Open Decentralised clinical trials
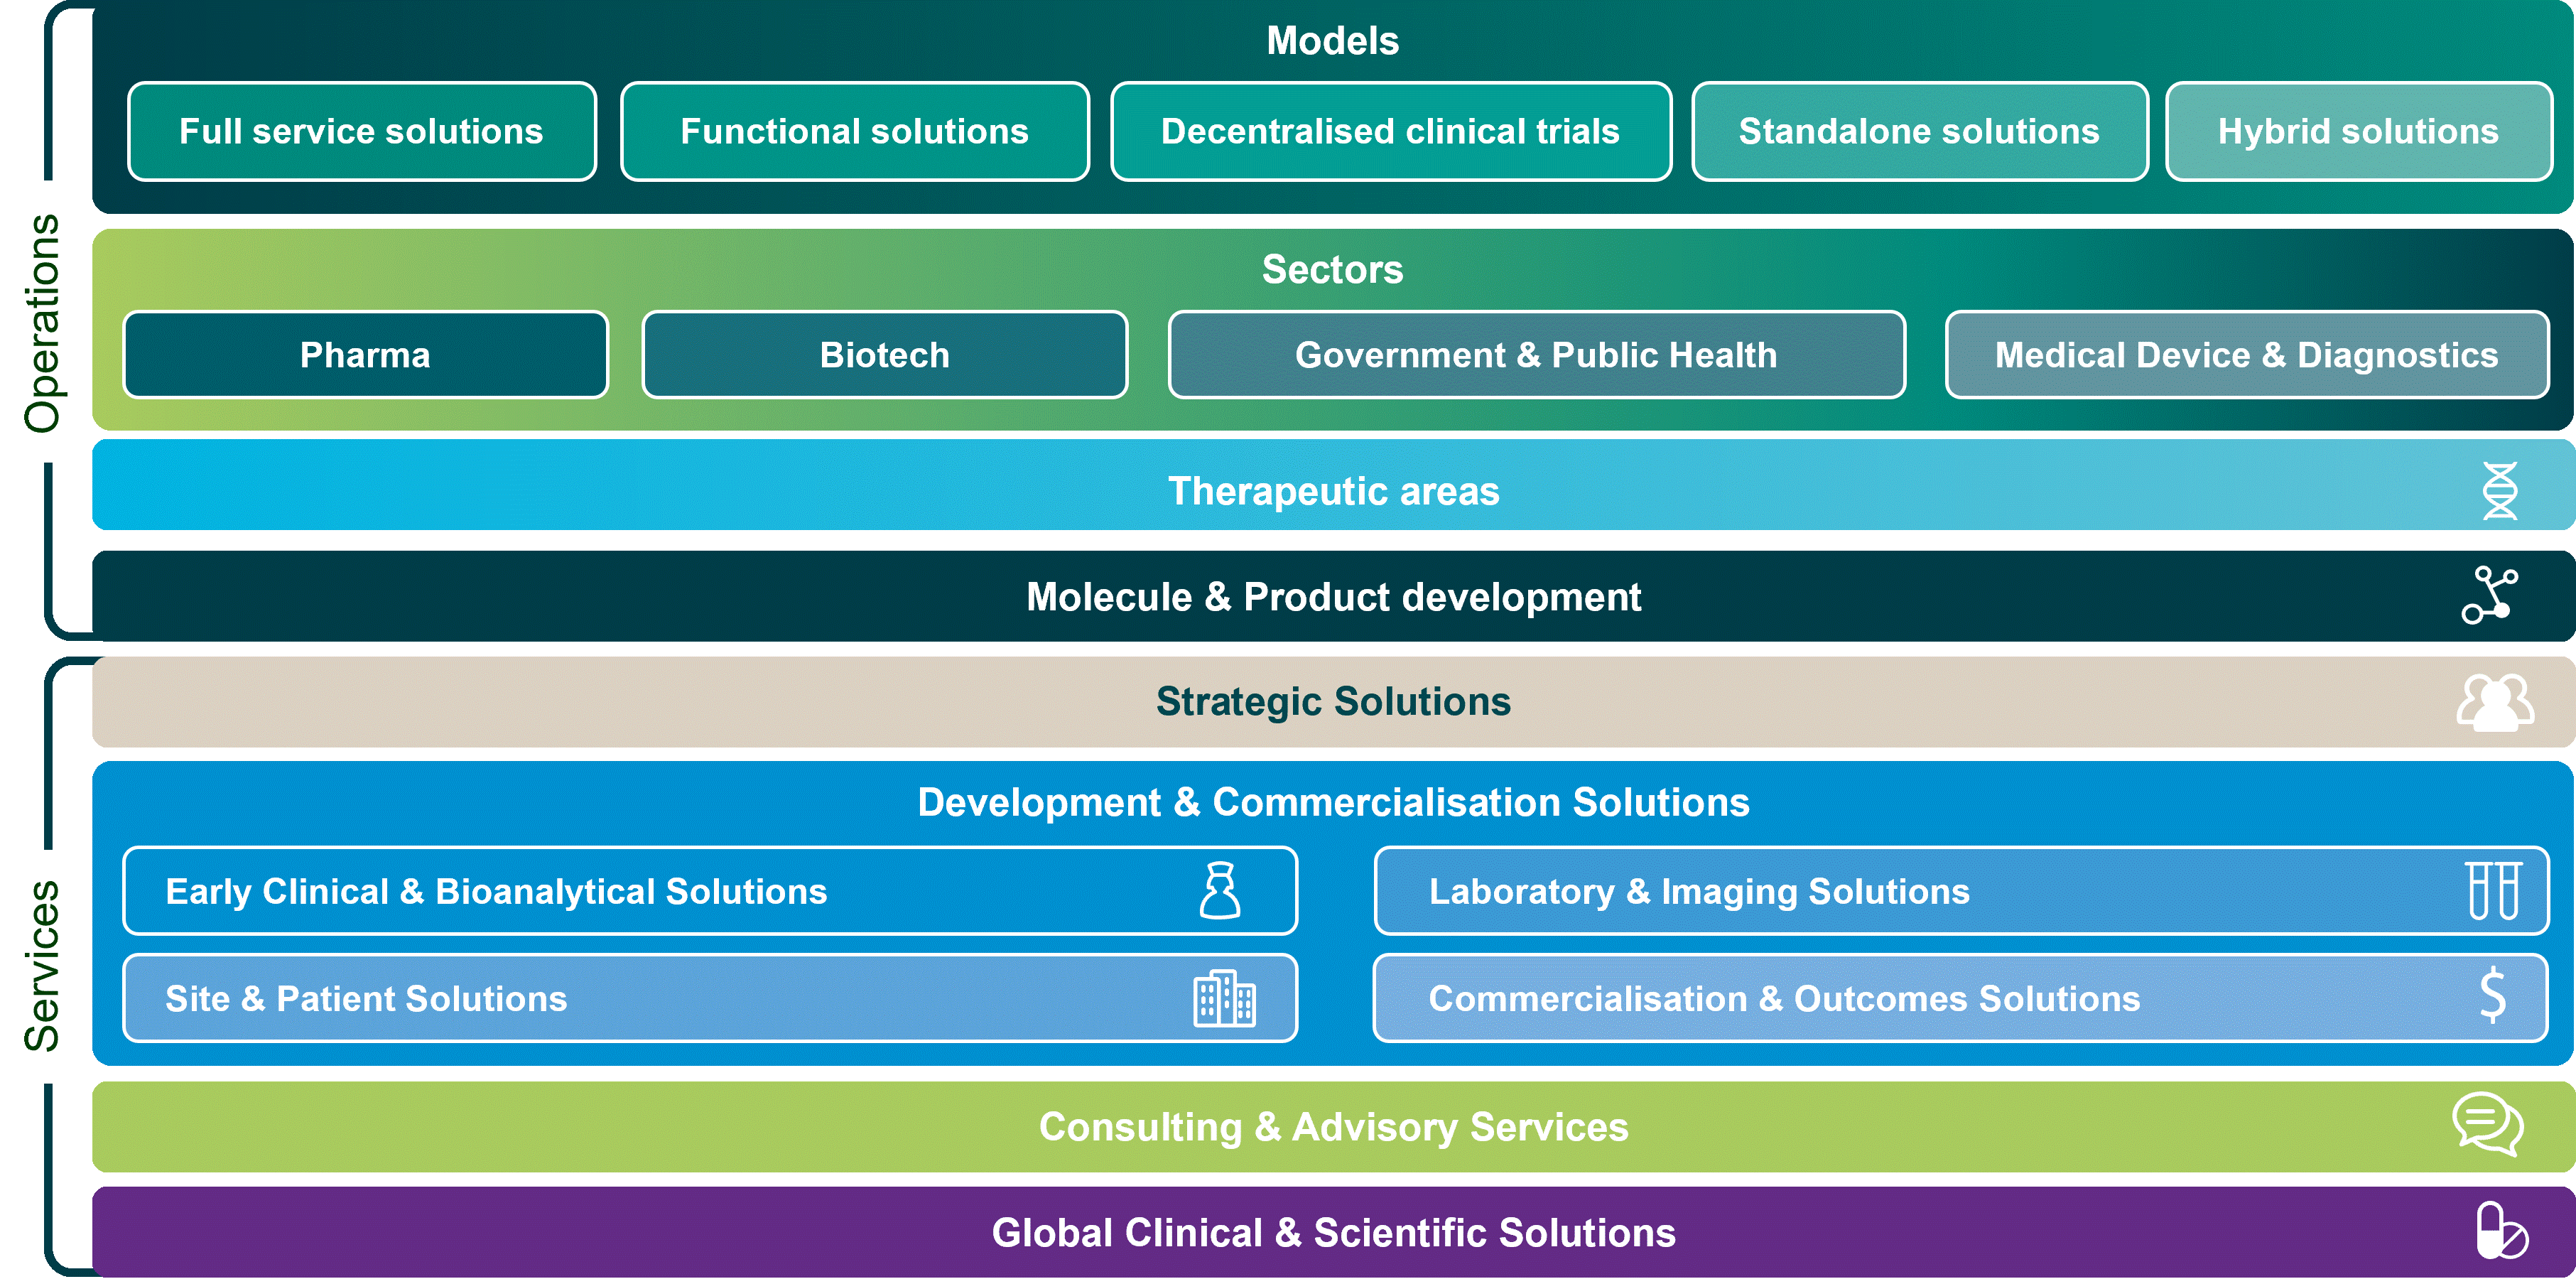This screenshot has height=1279, width=2576. (1390, 132)
